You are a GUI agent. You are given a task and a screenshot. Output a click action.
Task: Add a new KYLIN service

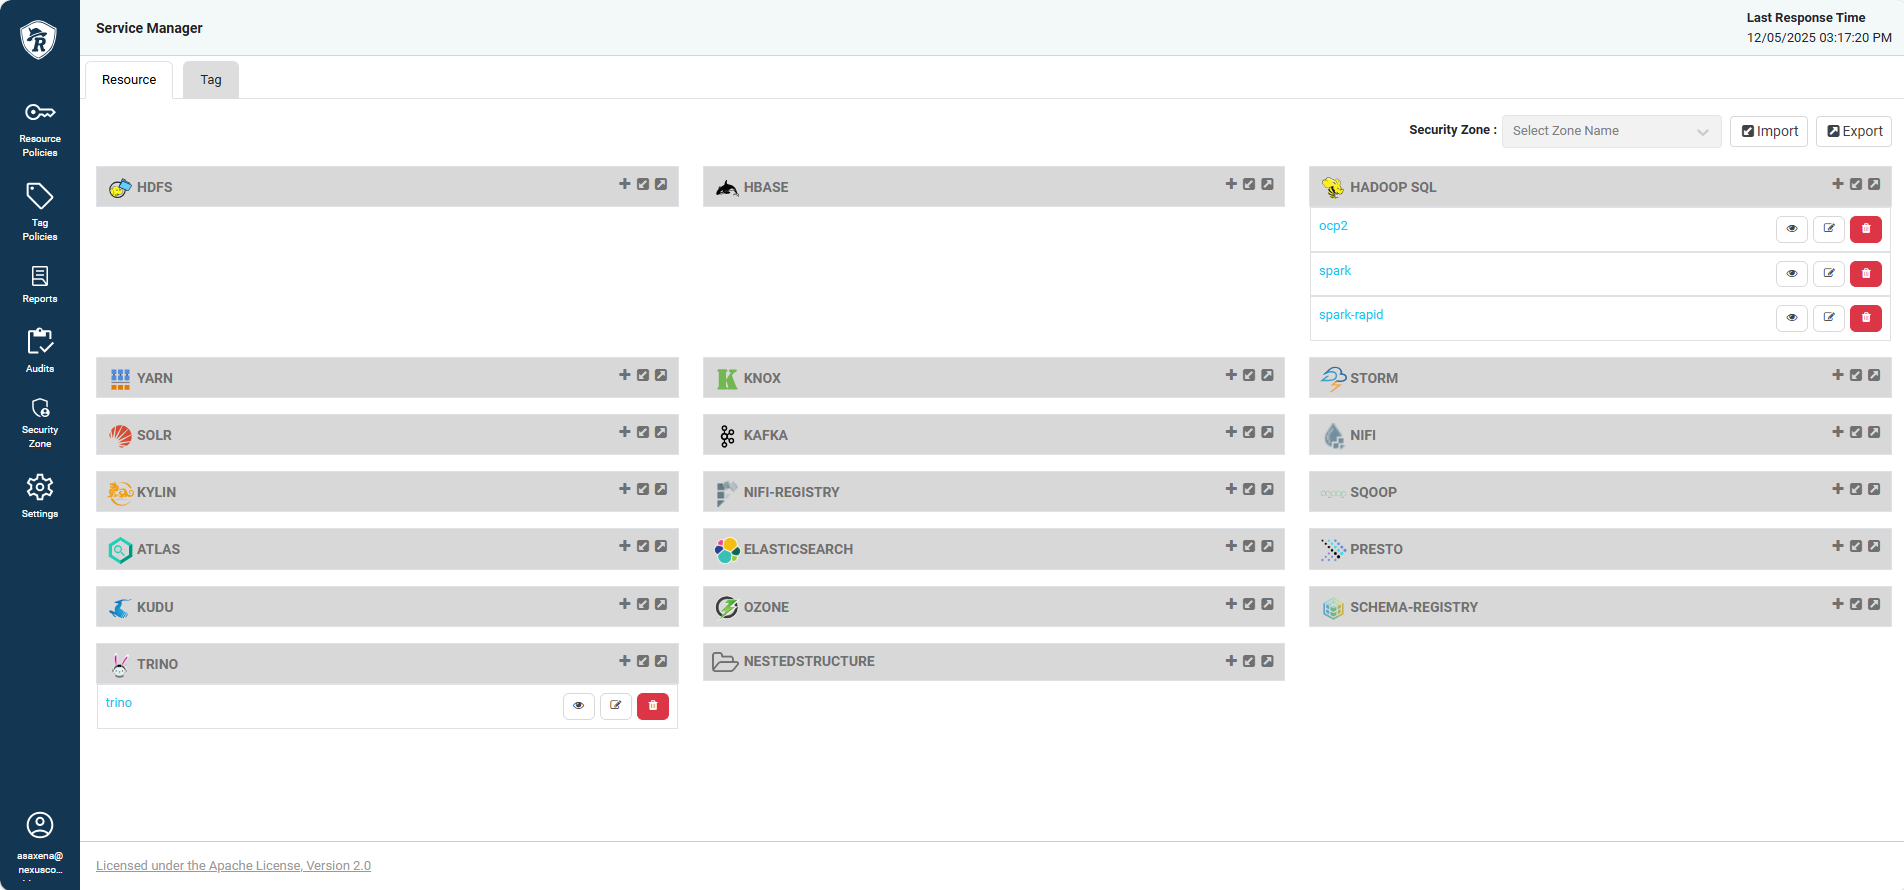tap(625, 489)
